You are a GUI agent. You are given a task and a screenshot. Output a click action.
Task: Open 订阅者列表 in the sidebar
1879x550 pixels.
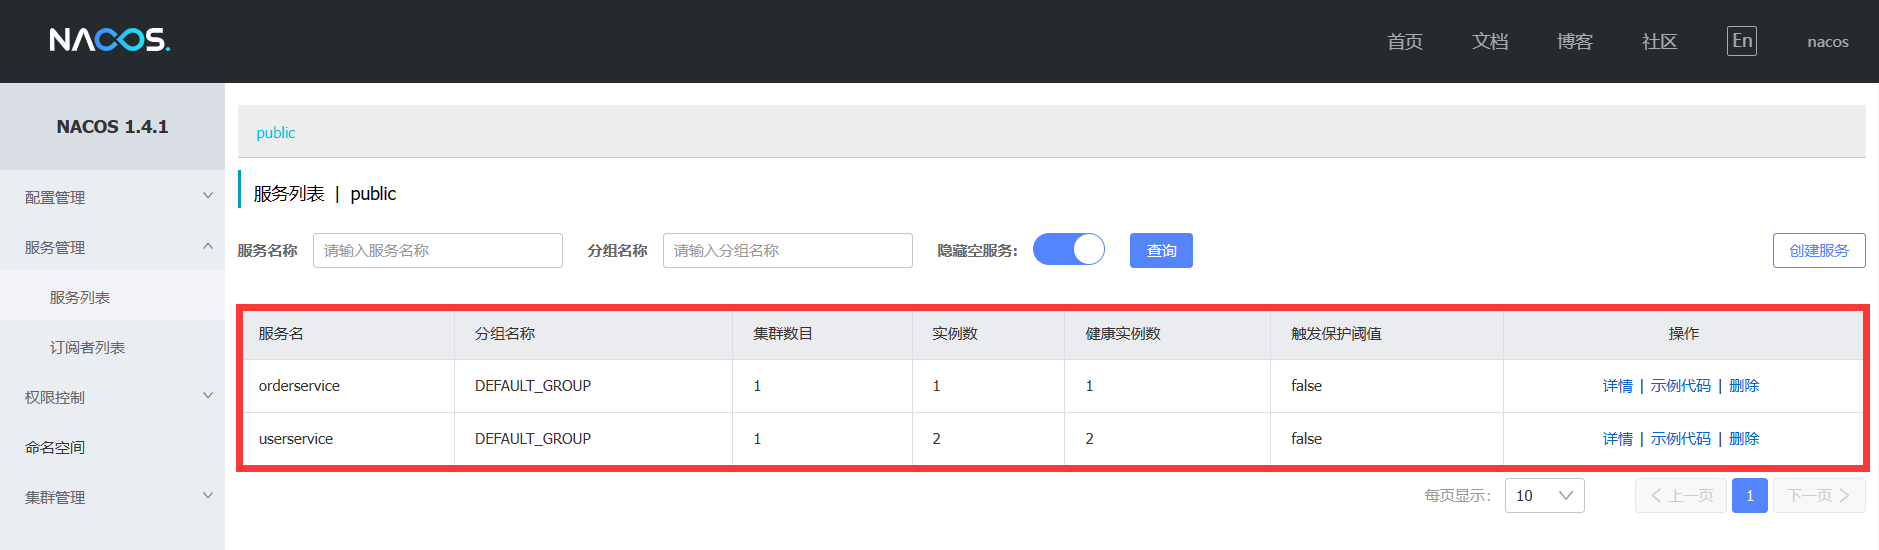(x=87, y=347)
